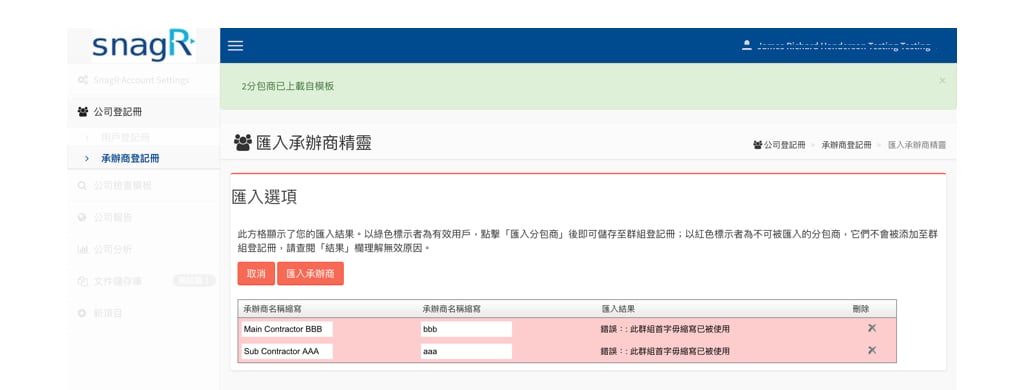Click the badge beside 文件儲存庫
The image size is (1024, 390).
coord(193,281)
